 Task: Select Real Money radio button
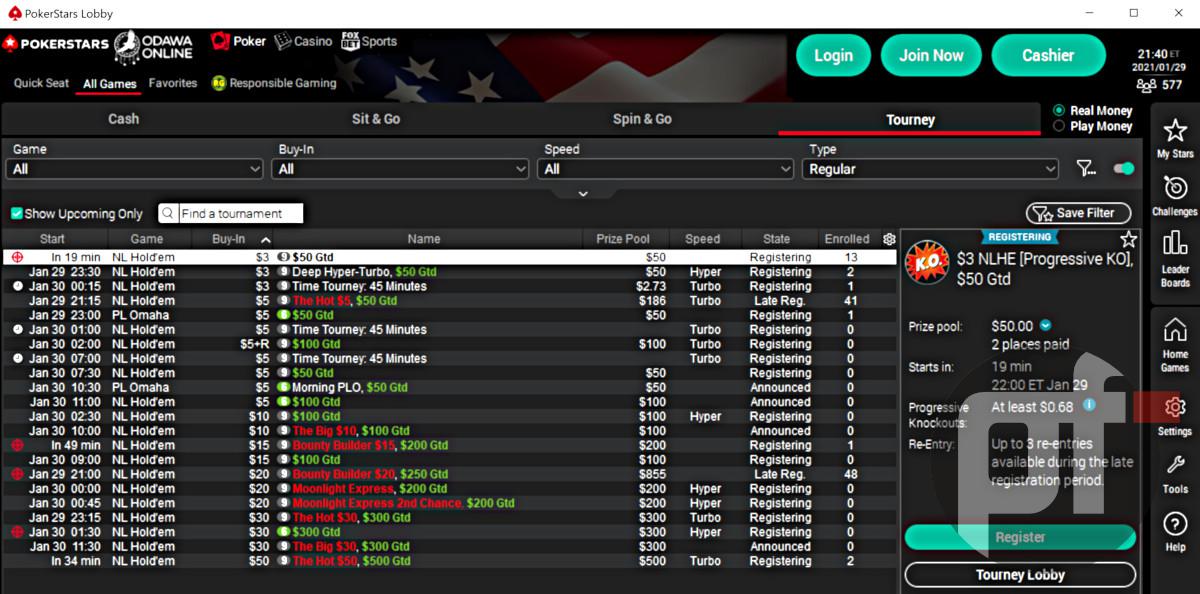coord(1059,110)
